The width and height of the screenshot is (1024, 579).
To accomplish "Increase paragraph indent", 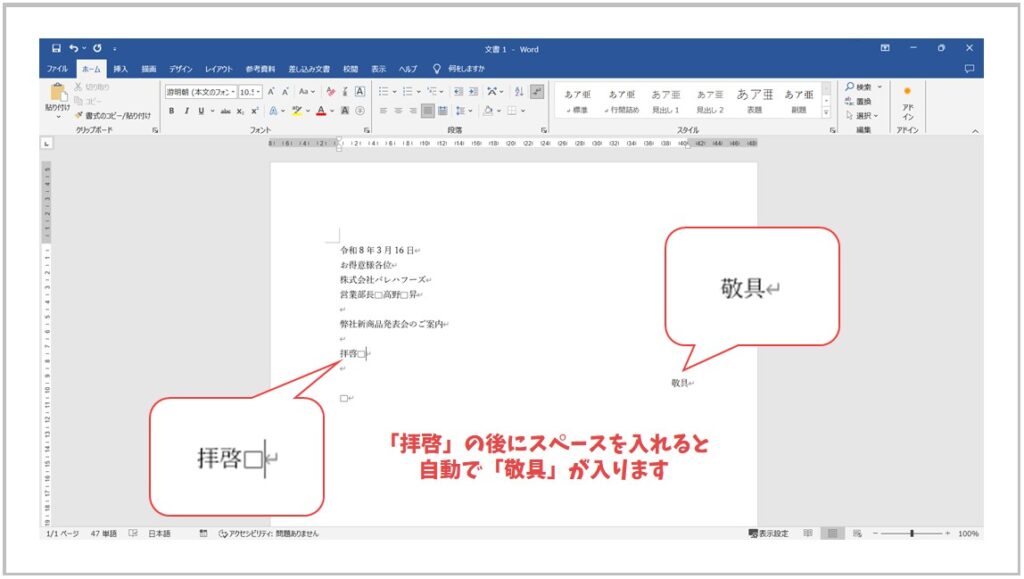I will [x=473, y=92].
